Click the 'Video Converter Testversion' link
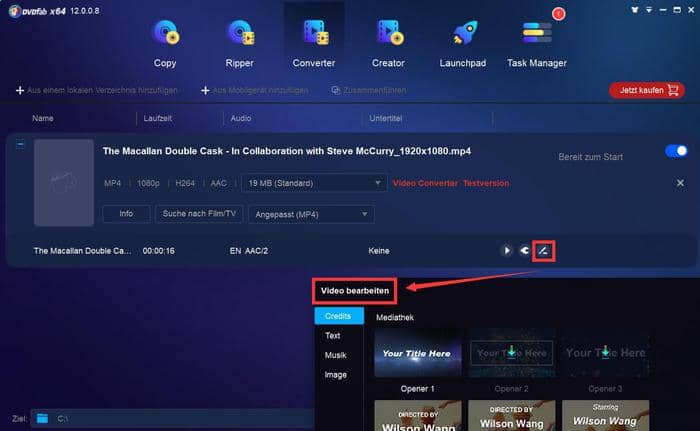This screenshot has width=700, height=431. [x=451, y=183]
